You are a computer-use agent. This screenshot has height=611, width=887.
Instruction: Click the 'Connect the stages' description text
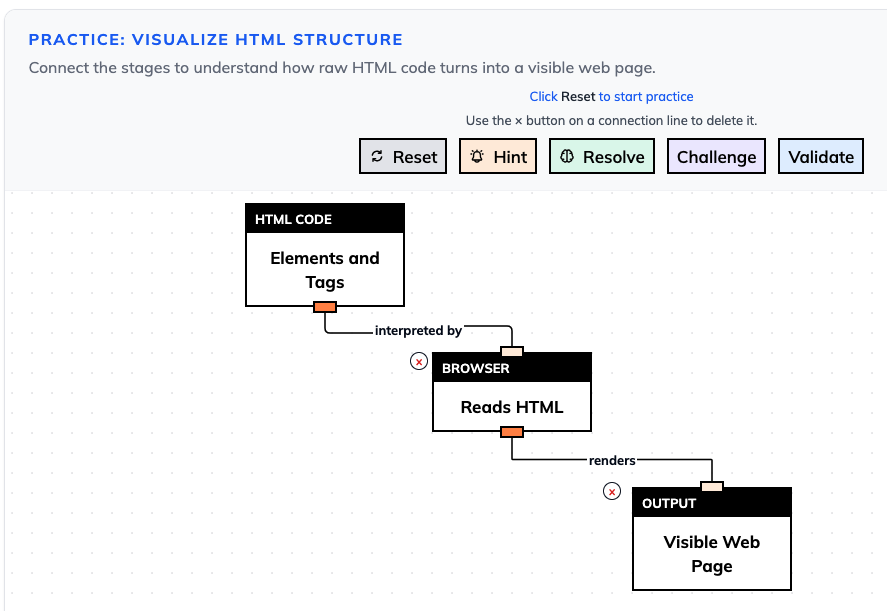[342, 68]
